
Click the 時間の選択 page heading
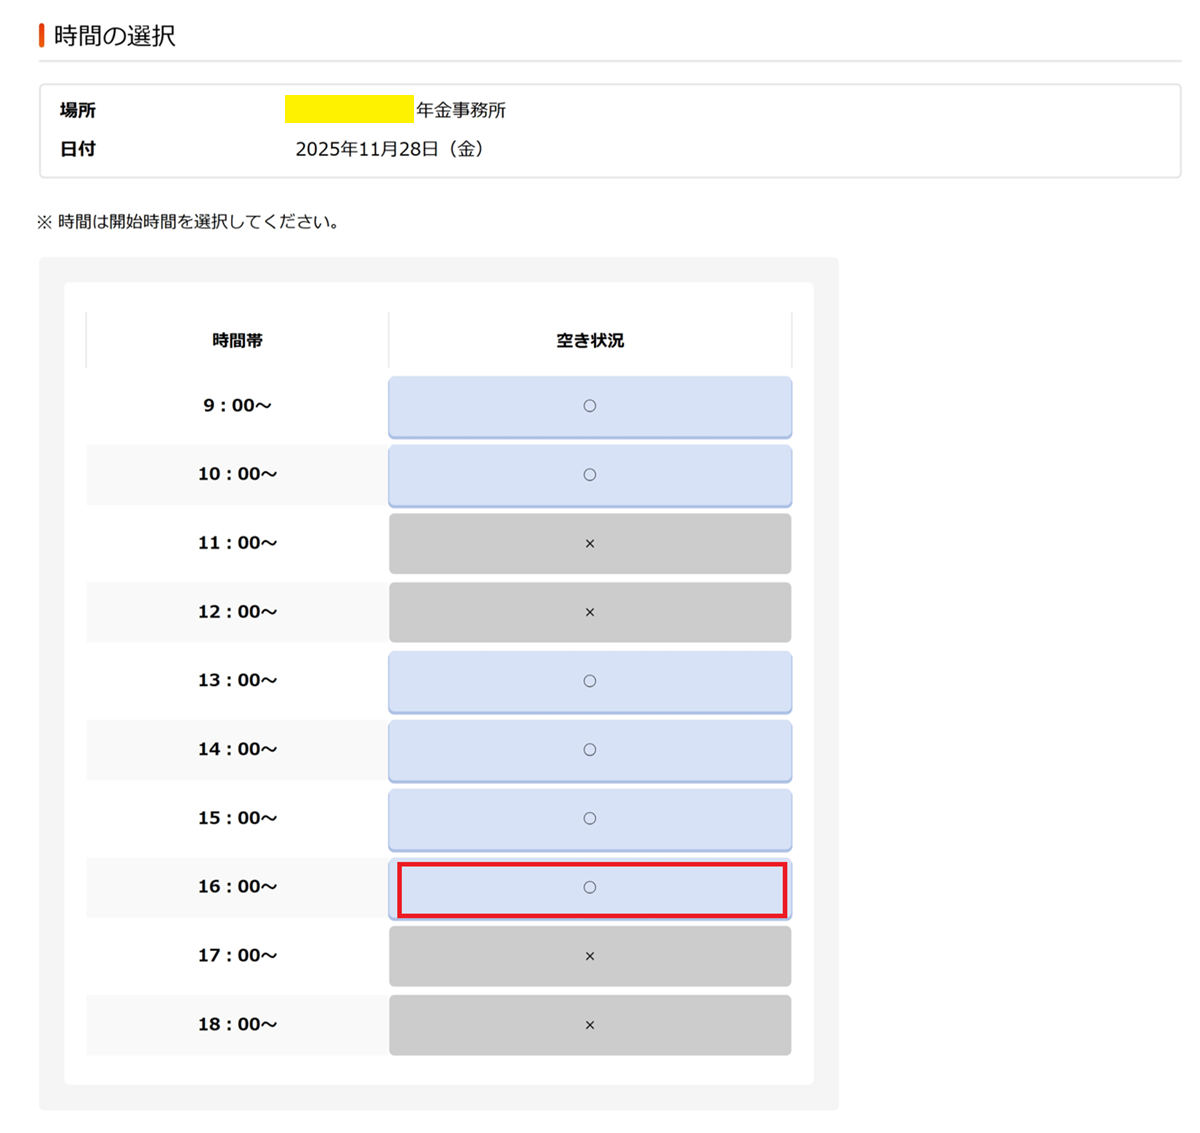[115, 36]
